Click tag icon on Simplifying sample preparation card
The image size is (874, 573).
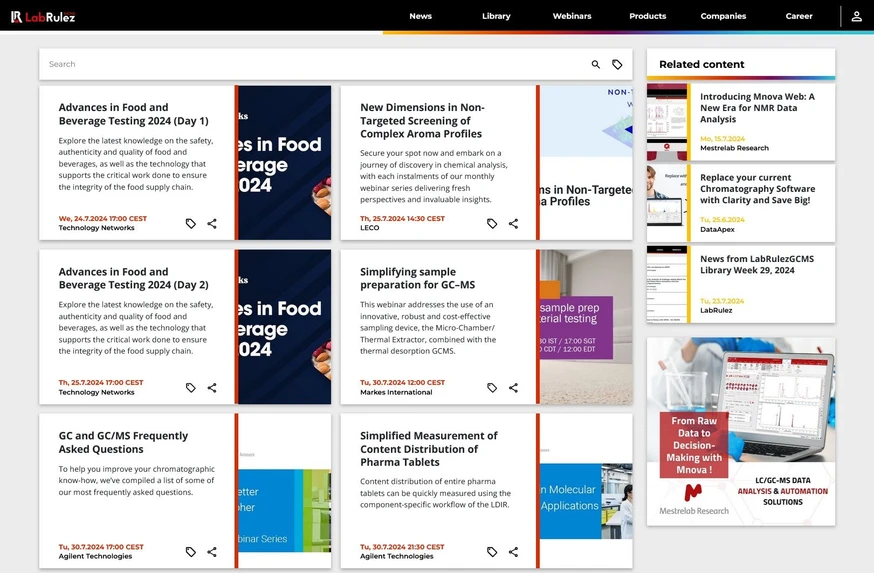pos(492,387)
